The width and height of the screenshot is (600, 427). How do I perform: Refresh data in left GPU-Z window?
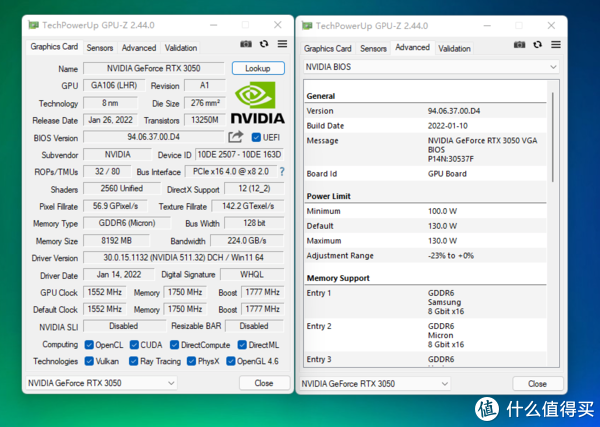[264, 44]
